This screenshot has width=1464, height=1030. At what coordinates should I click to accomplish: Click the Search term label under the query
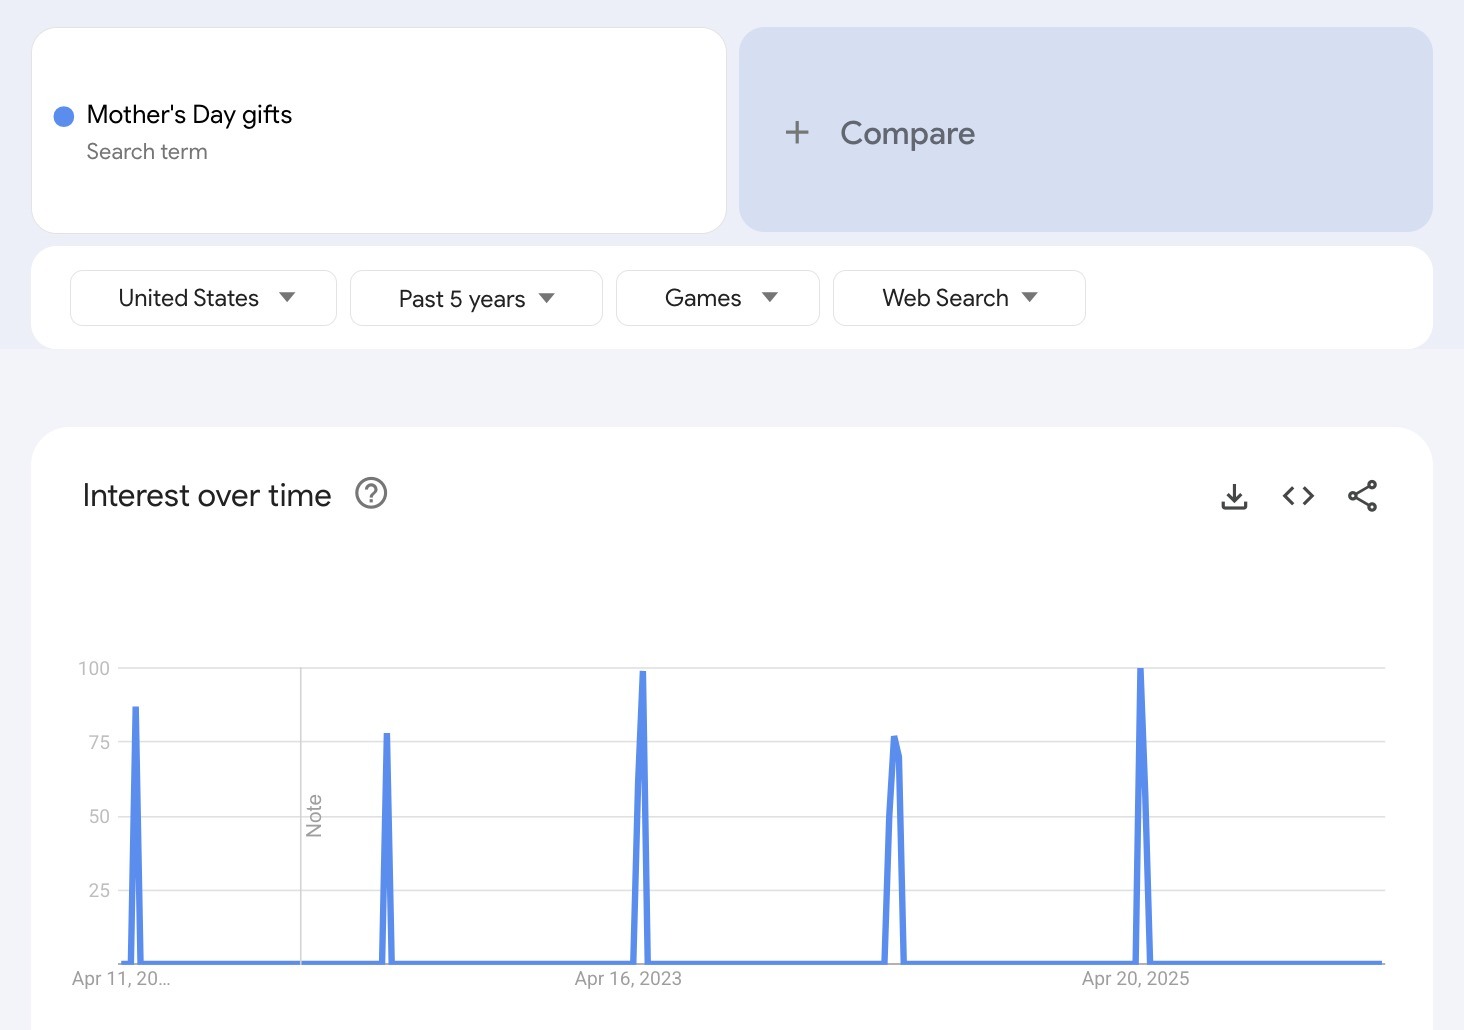pyautogui.click(x=147, y=151)
